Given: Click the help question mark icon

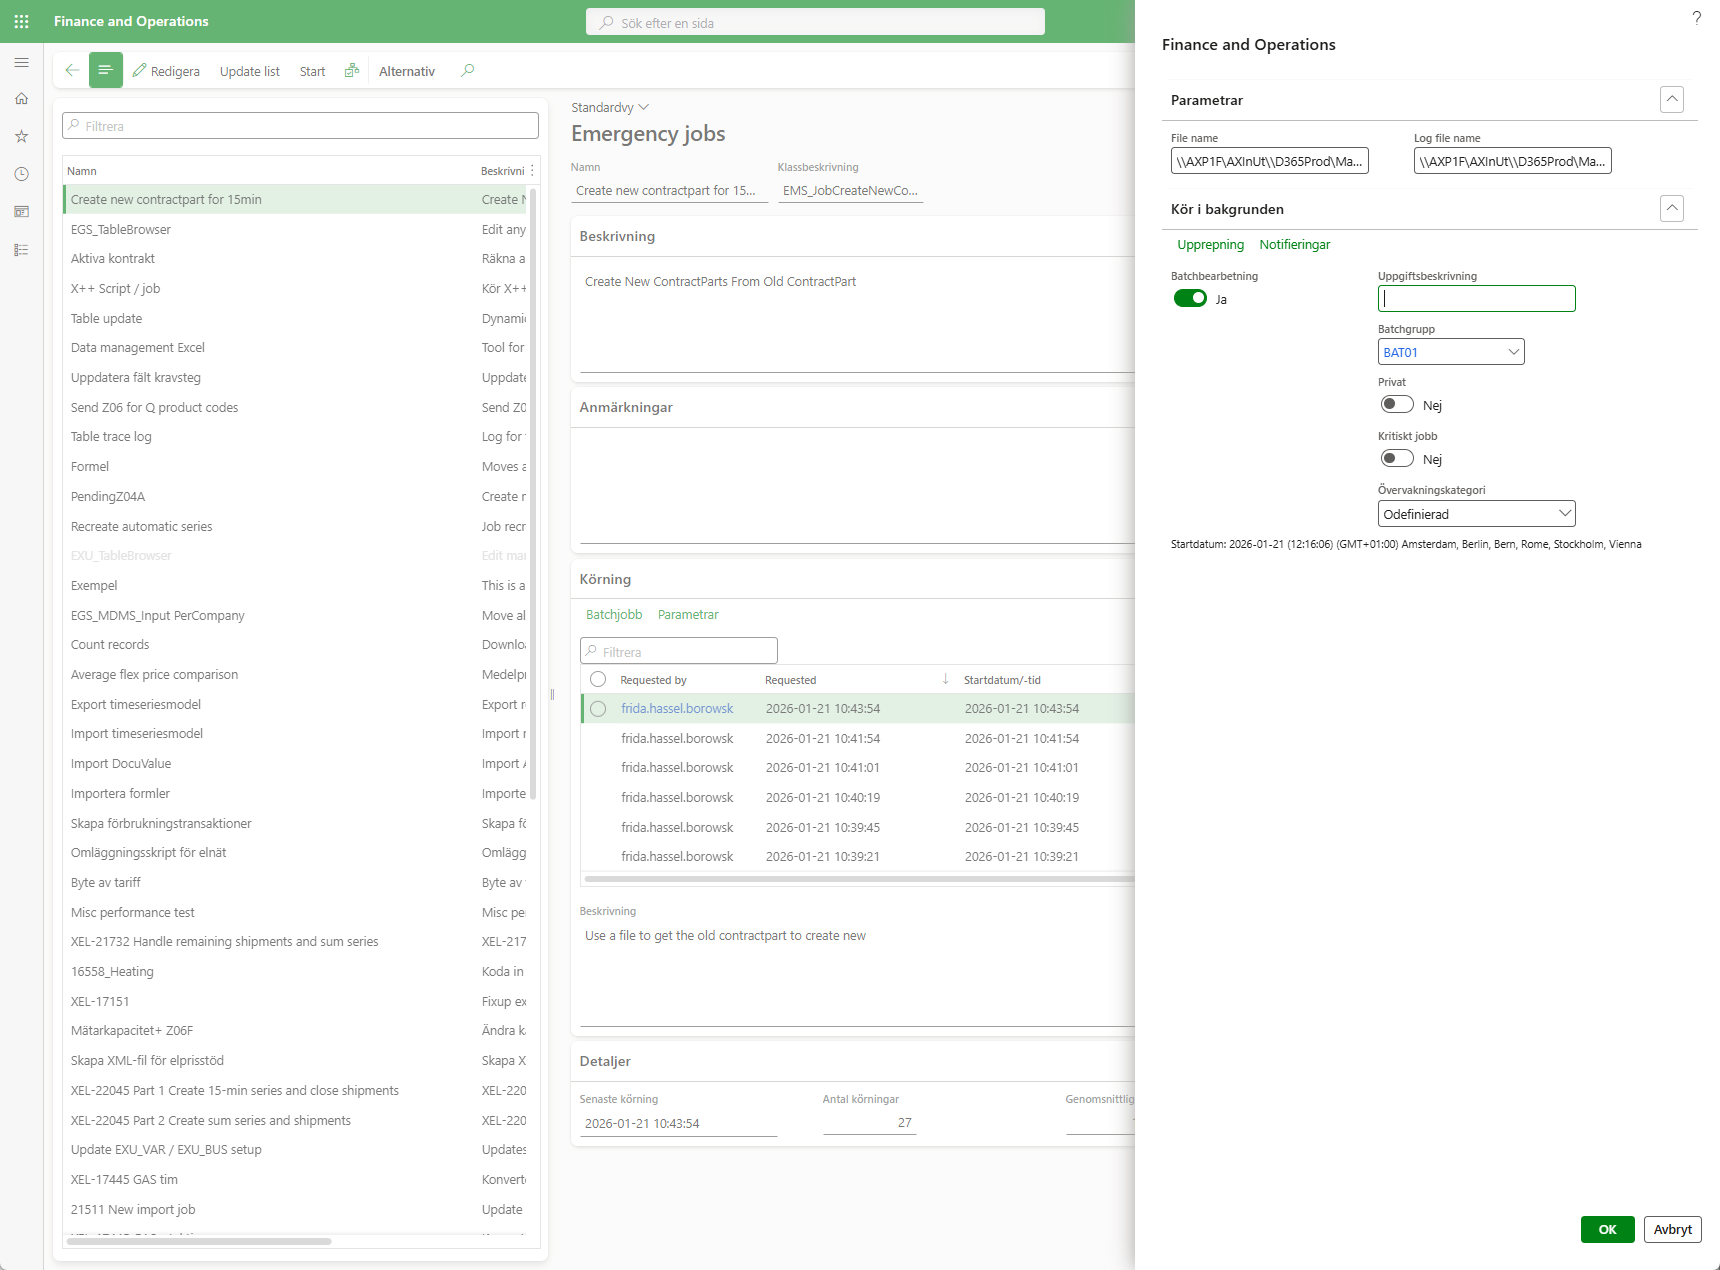Looking at the screenshot, I should [1696, 18].
